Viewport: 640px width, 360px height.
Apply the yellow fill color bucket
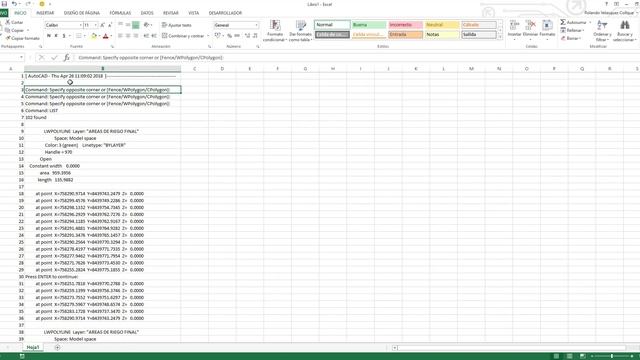[93, 36]
